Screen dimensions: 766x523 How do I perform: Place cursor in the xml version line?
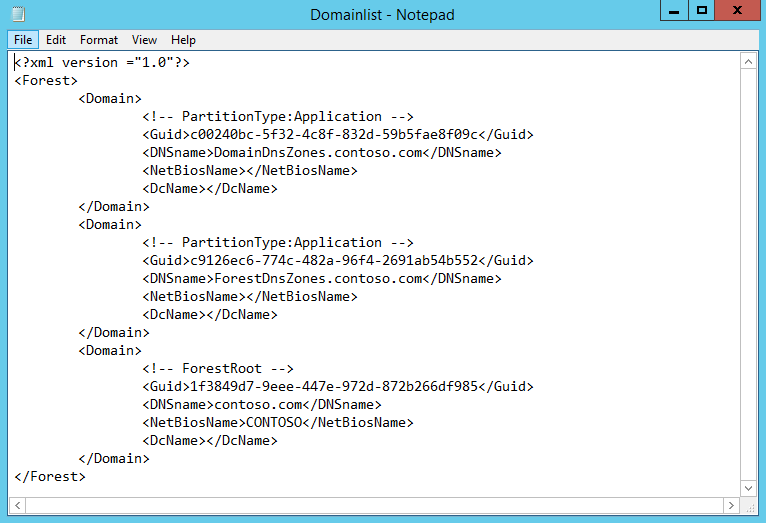click(x=102, y=63)
